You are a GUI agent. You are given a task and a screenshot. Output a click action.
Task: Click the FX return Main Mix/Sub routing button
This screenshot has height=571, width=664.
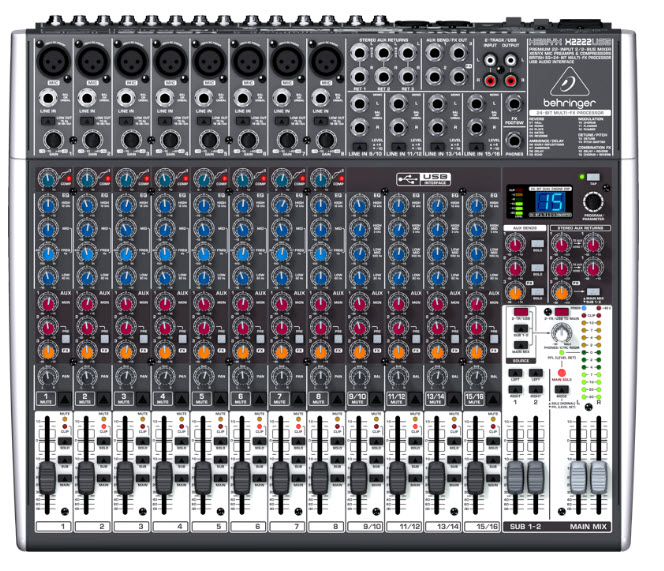click(x=593, y=292)
